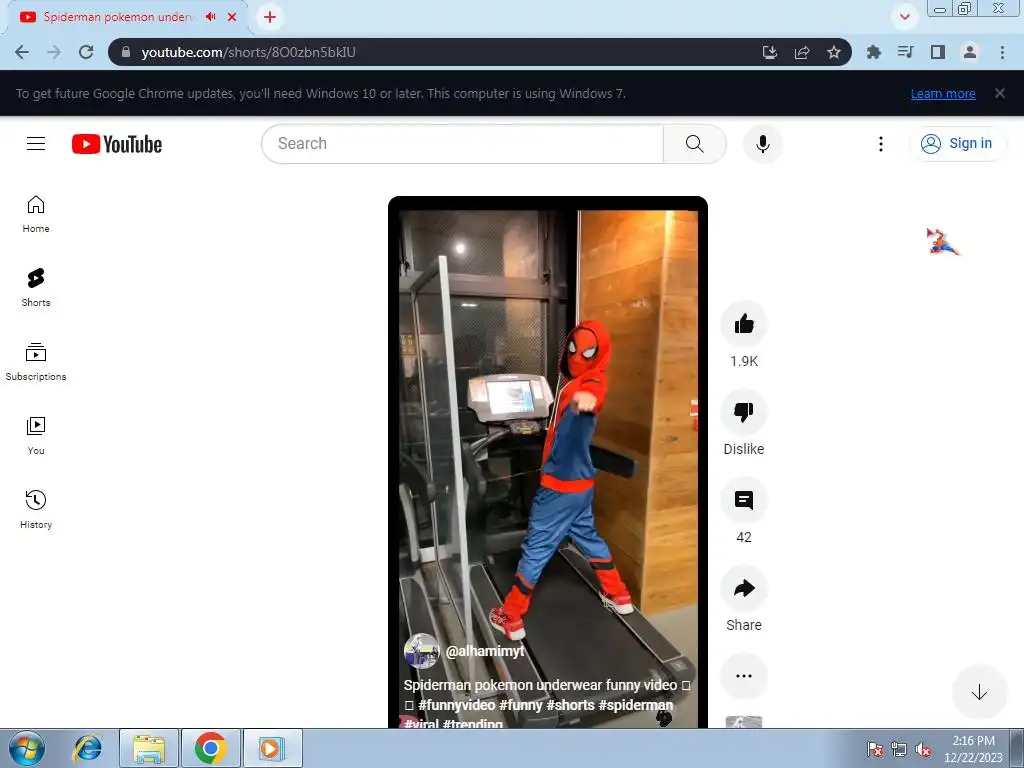This screenshot has width=1024, height=768.
Task: Open Chrome three-dot menu
Action: click(x=1002, y=52)
